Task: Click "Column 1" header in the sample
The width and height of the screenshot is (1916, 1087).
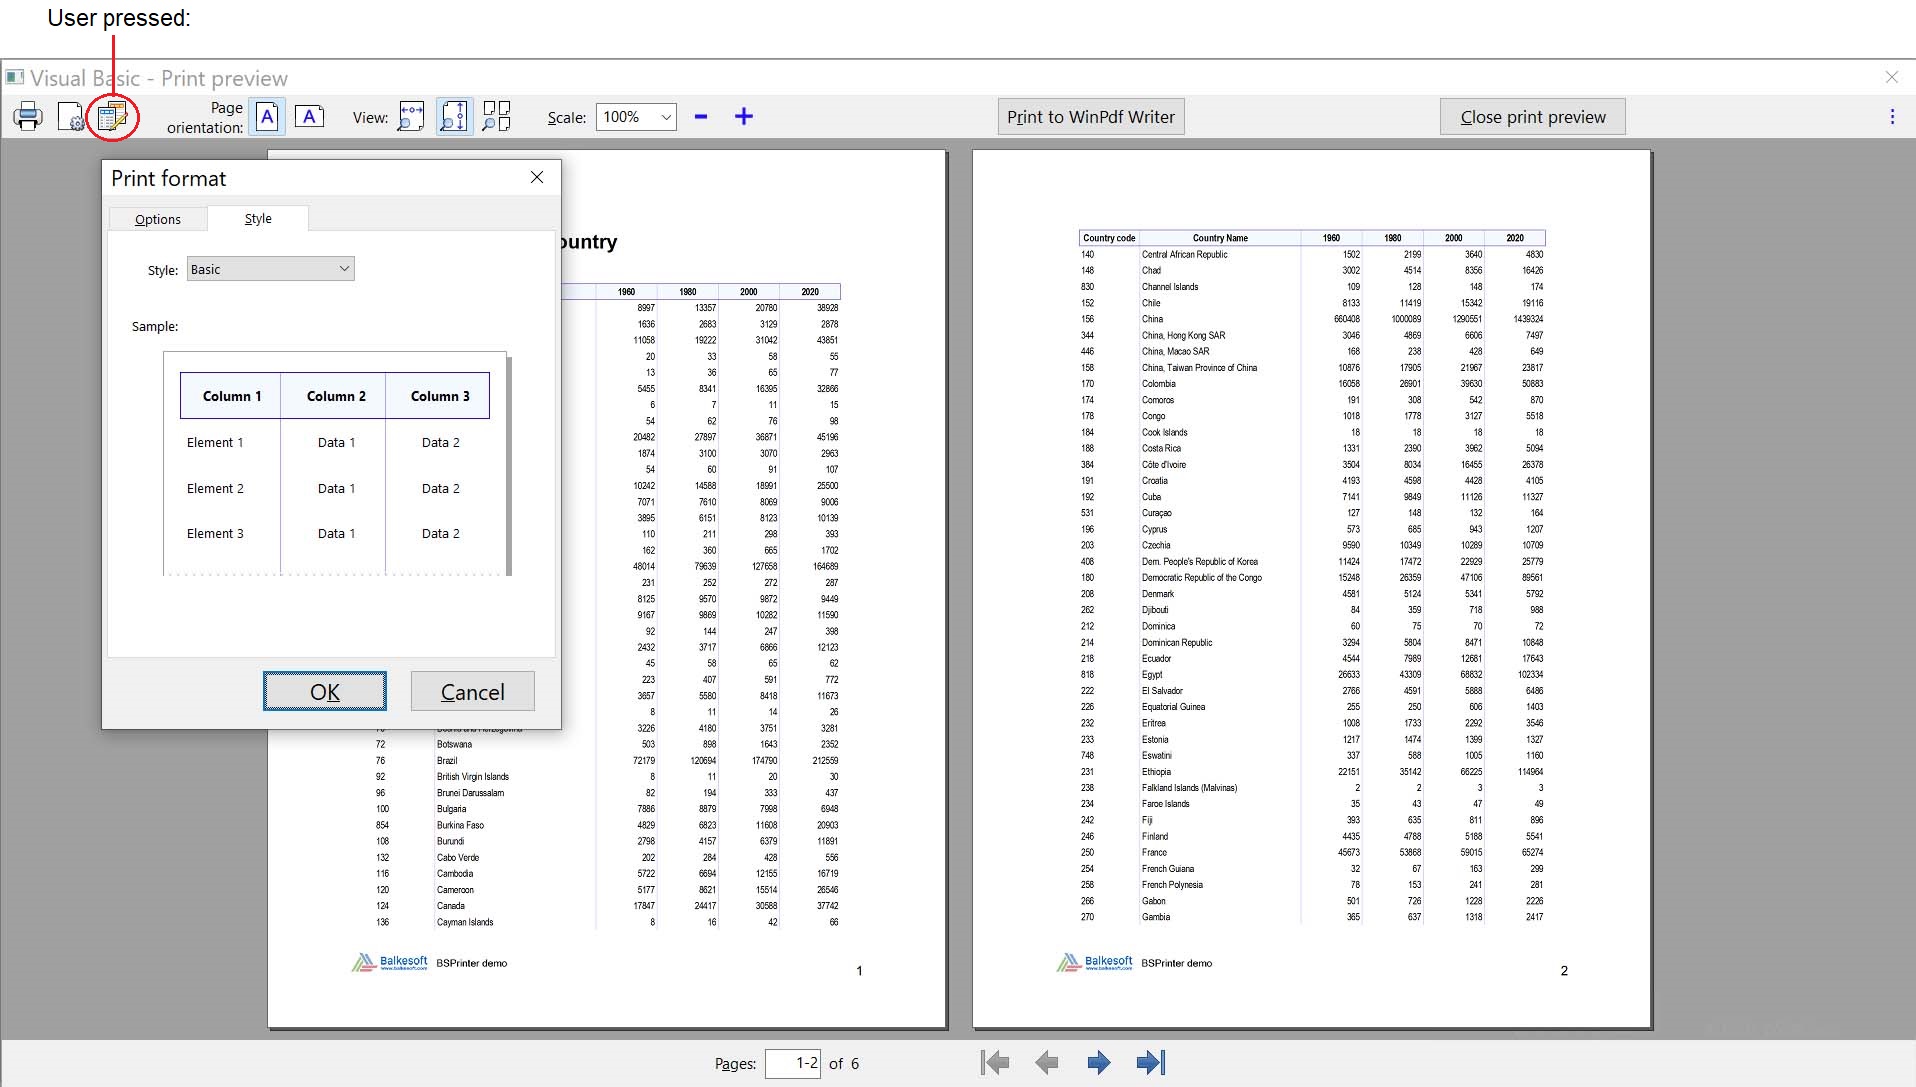Action: [x=232, y=396]
